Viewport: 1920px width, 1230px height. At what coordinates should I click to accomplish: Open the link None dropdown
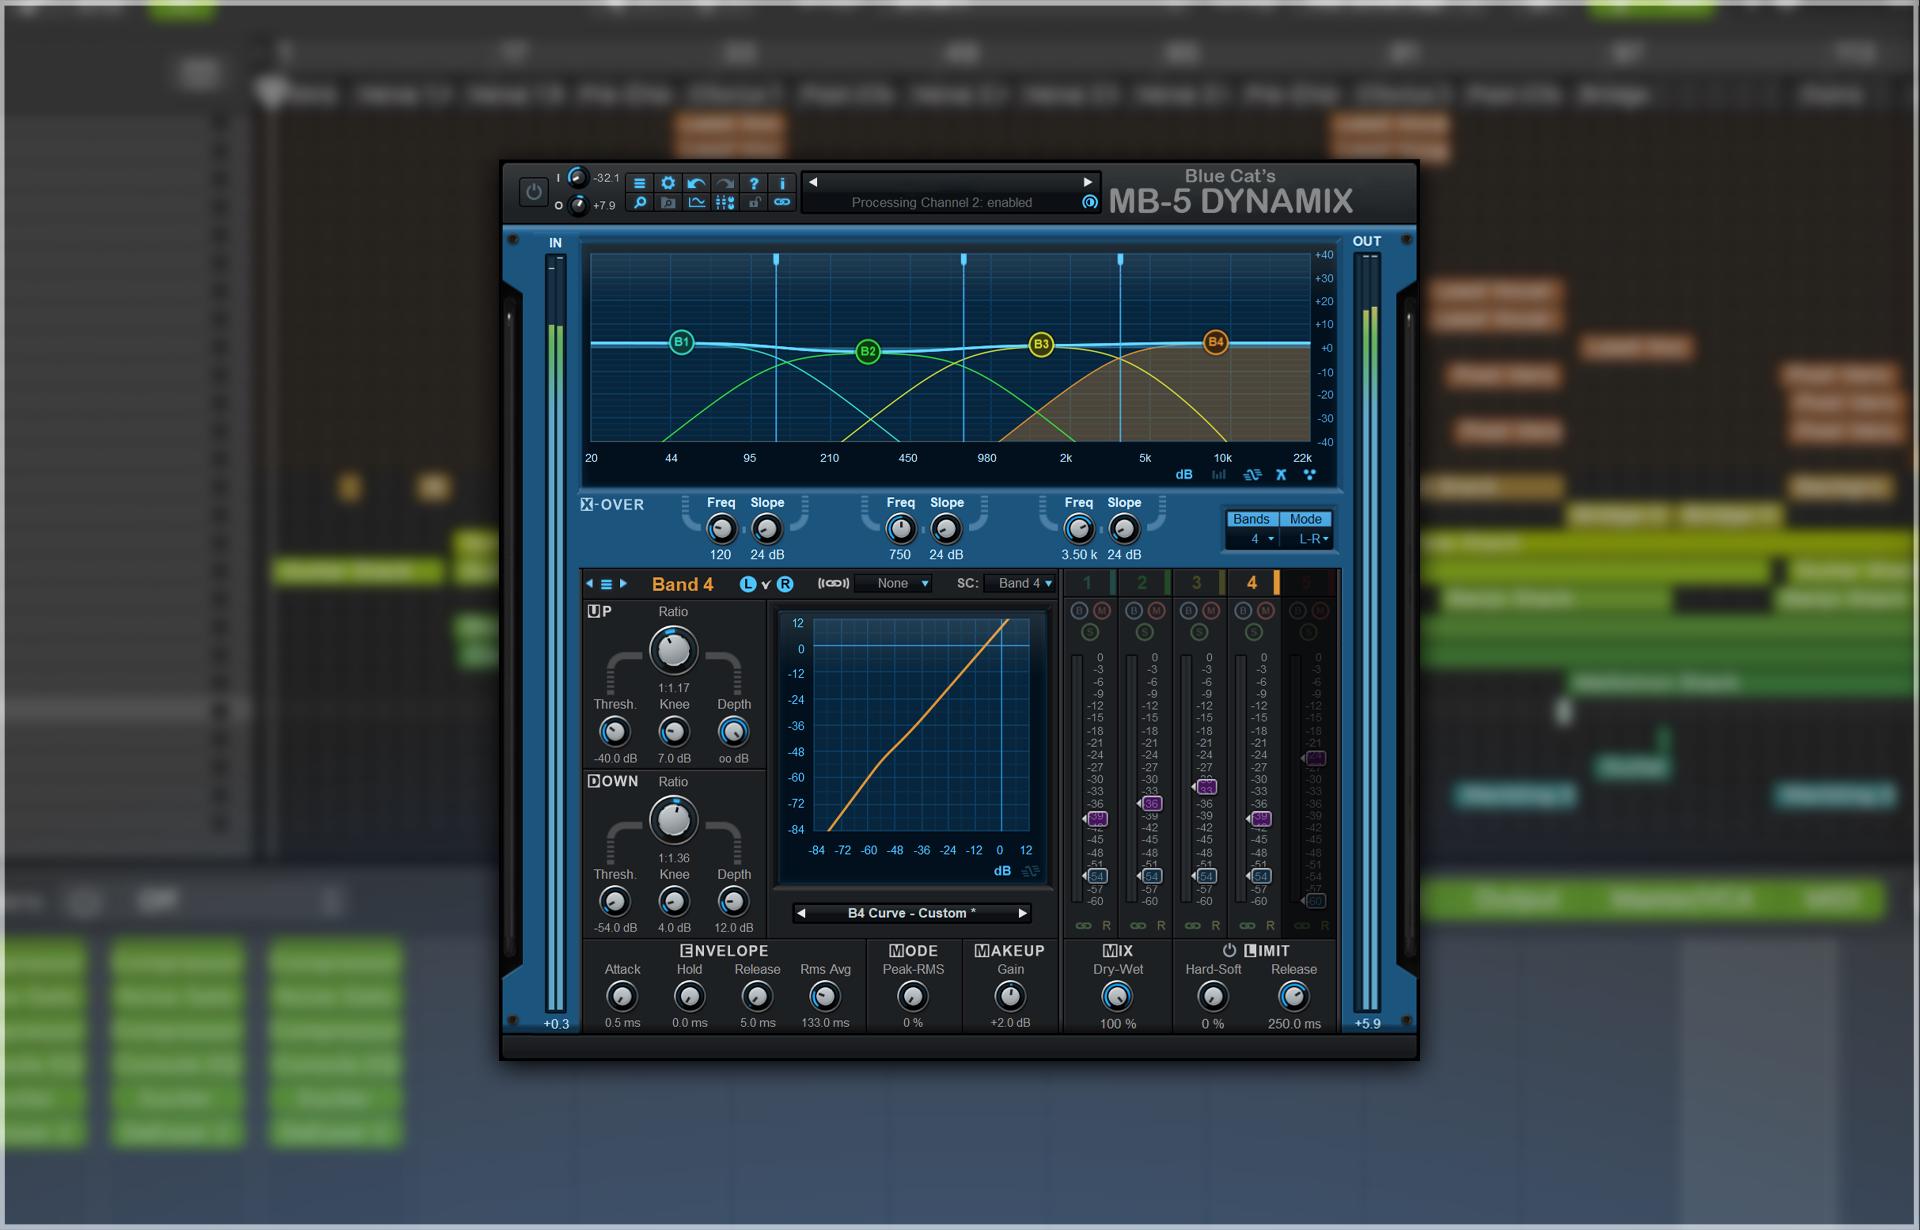pyautogui.click(x=895, y=583)
